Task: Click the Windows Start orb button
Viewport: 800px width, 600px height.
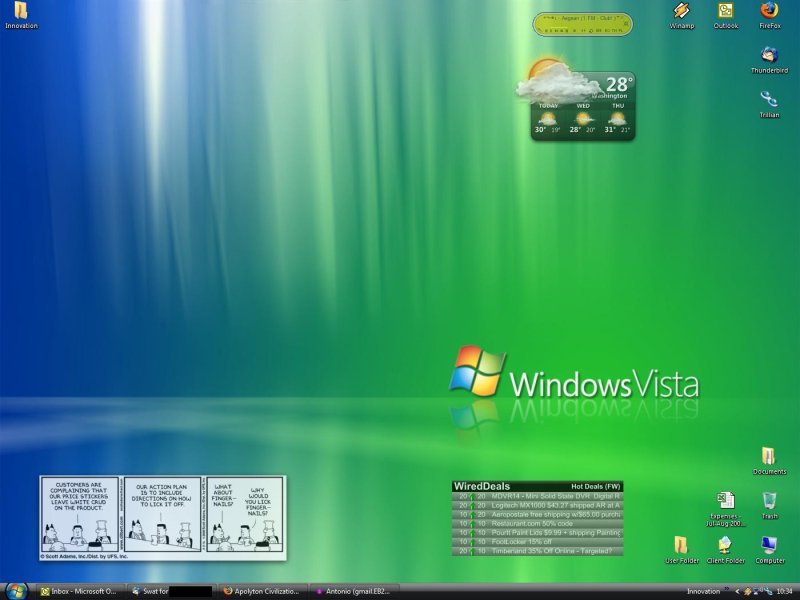Action: point(16,590)
